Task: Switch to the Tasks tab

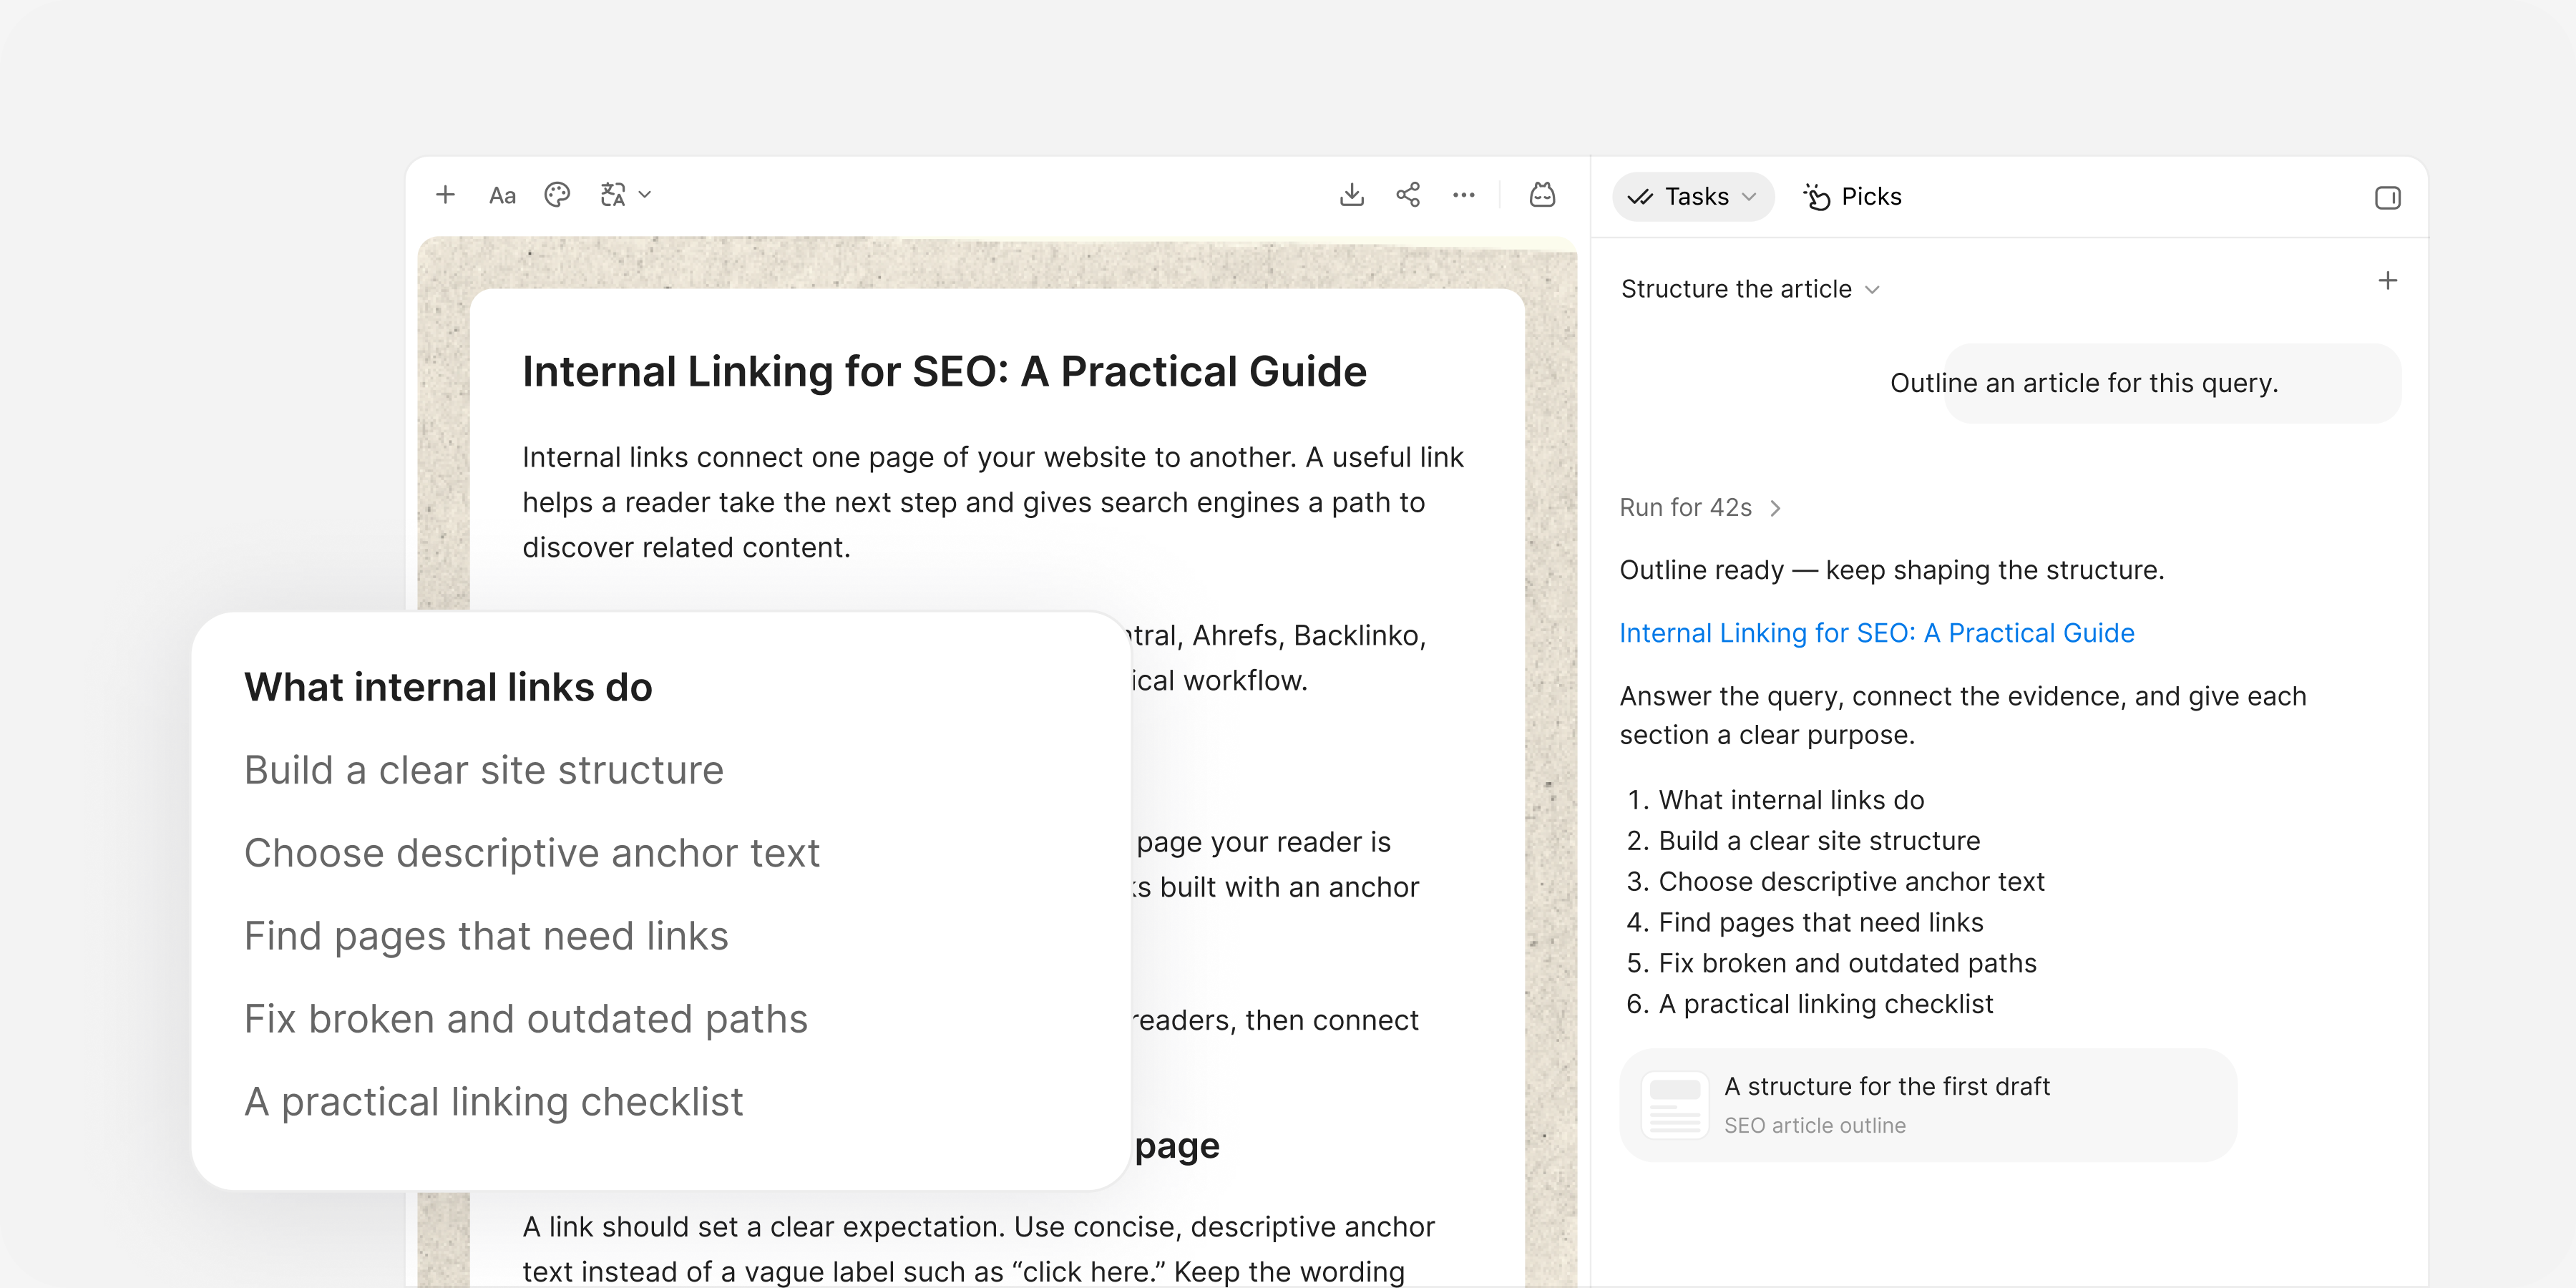Action: pyautogui.click(x=1692, y=197)
